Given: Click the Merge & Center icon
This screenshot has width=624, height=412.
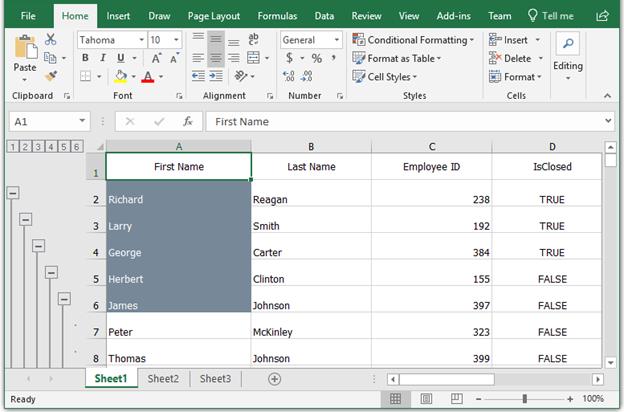Looking at the screenshot, I should point(254,58).
